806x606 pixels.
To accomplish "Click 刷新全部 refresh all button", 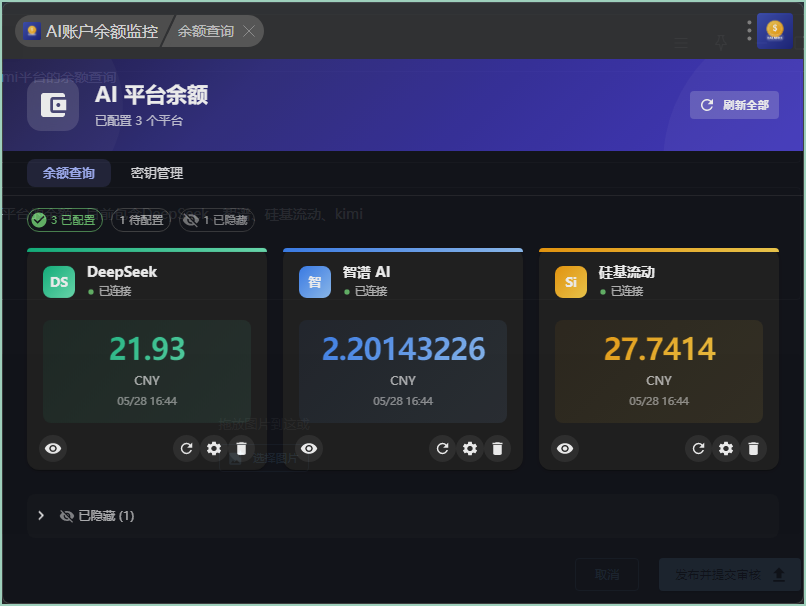I will 734,105.
